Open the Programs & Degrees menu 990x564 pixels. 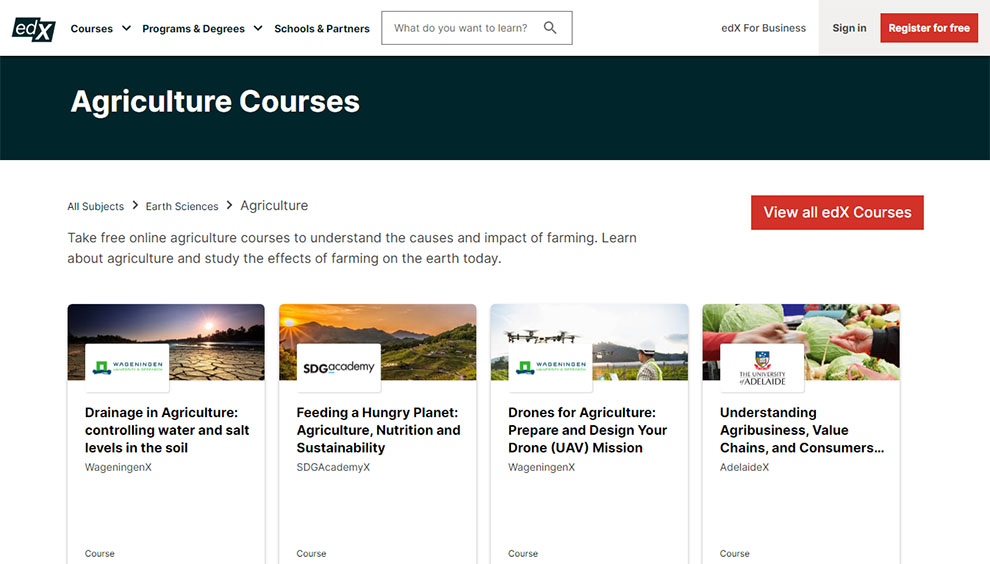click(193, 28)
